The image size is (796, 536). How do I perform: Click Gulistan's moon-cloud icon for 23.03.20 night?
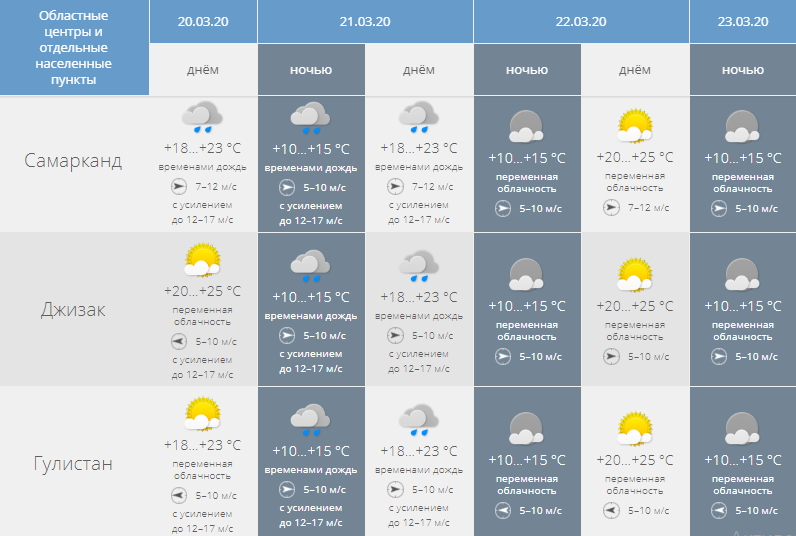742,428
